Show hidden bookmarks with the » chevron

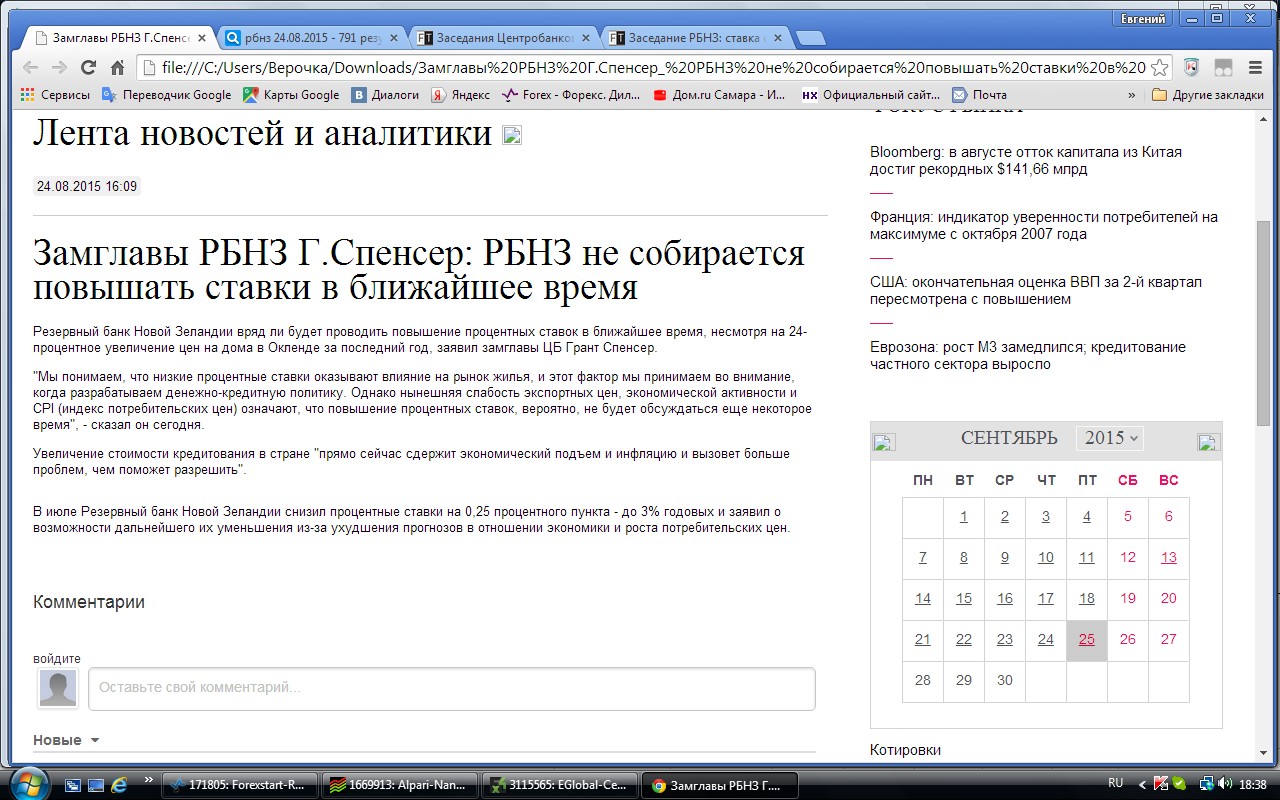click(x=1132, y=95)
